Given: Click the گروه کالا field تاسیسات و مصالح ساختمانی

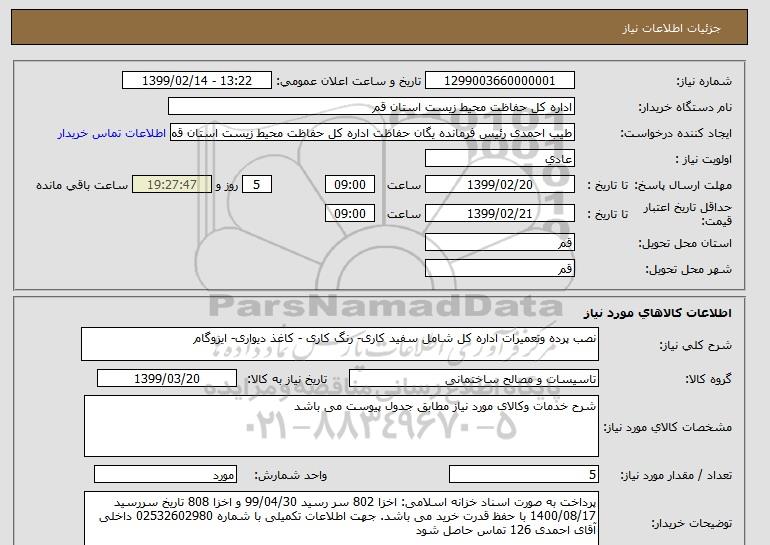Looking at the screenshot, I should pos(473,379).
